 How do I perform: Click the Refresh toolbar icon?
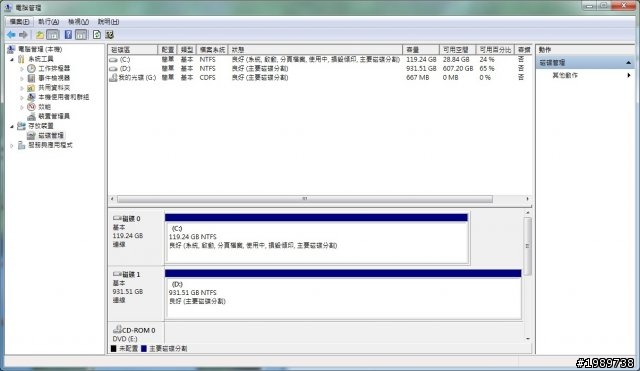(x=97, y=35)
